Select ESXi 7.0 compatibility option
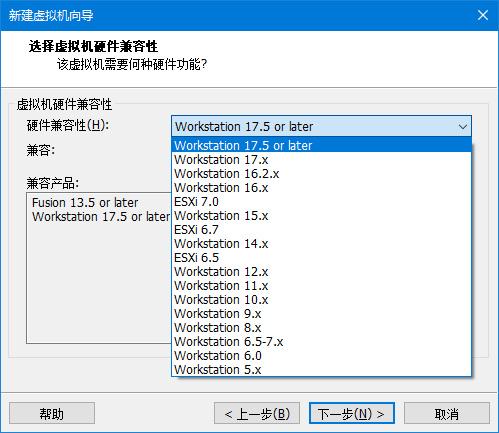Screen dimensions: 499x433 pos(321,202)
